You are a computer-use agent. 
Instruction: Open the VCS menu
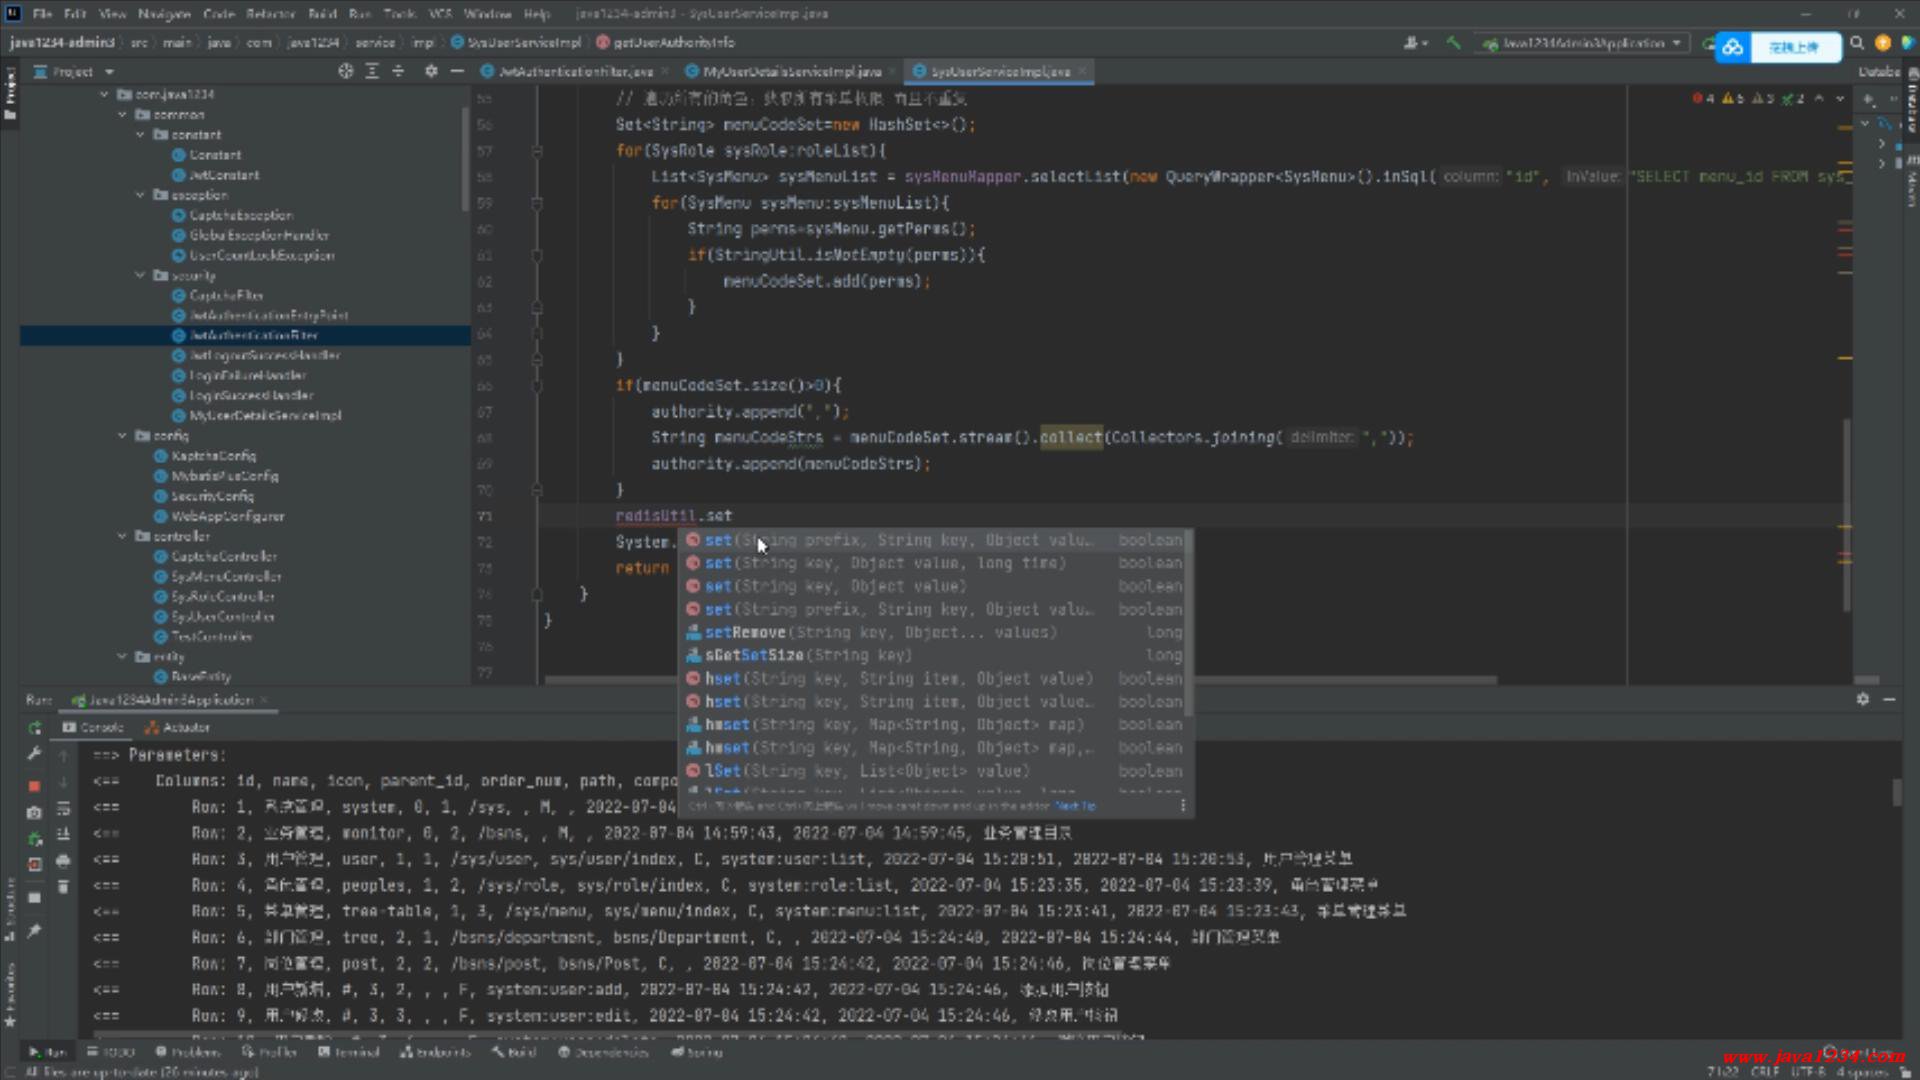tap(440, 14)
